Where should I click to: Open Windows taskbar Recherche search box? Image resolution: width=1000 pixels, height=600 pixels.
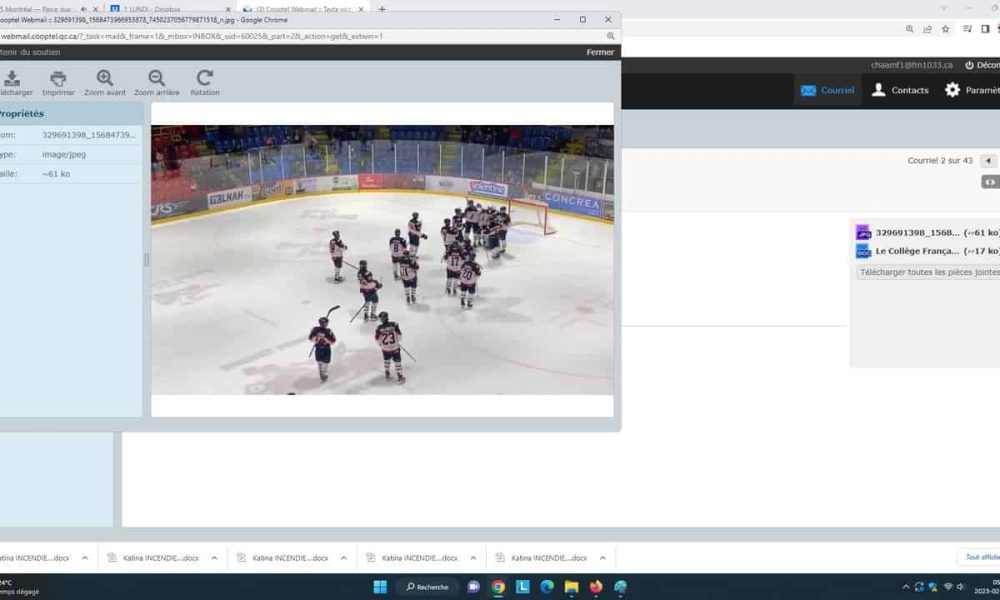coord(430,587)
